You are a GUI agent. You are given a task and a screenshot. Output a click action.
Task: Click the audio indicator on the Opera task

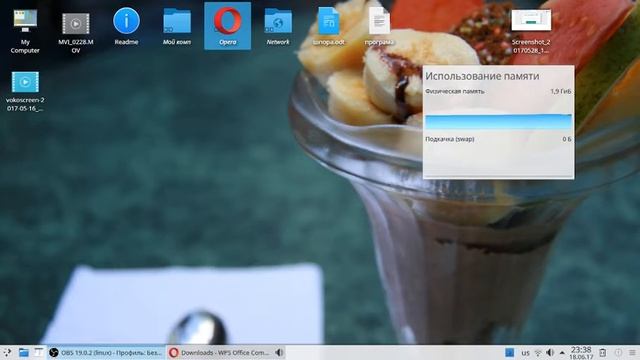pos(279,353)
